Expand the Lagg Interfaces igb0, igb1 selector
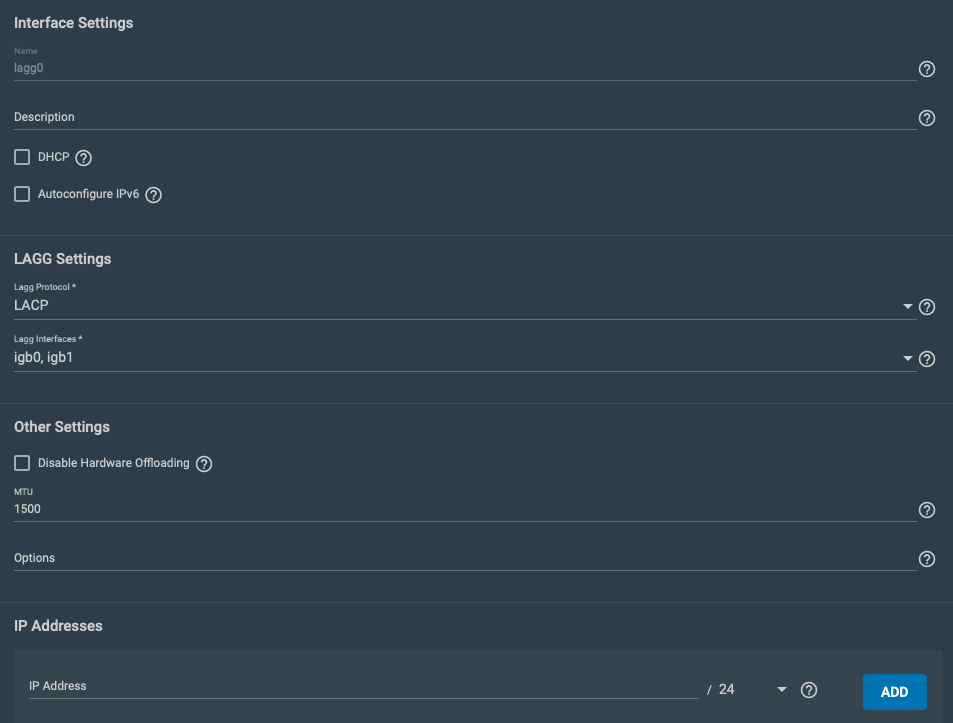 pyautogui.click(x=465, y=358)
